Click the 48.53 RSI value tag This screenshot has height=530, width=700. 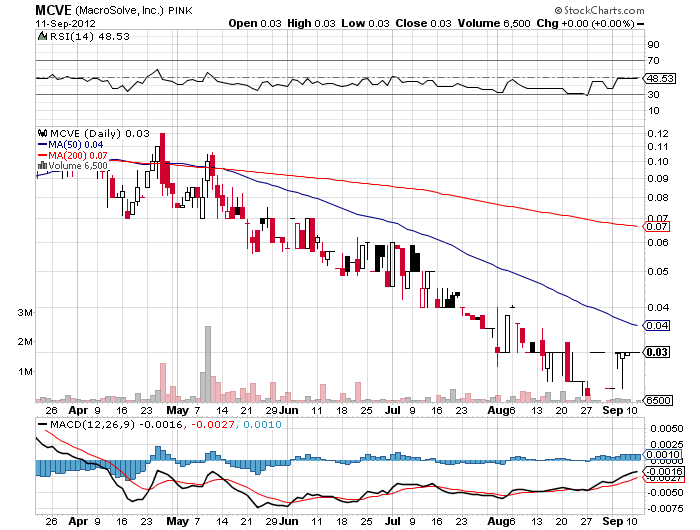coord(660,79)
